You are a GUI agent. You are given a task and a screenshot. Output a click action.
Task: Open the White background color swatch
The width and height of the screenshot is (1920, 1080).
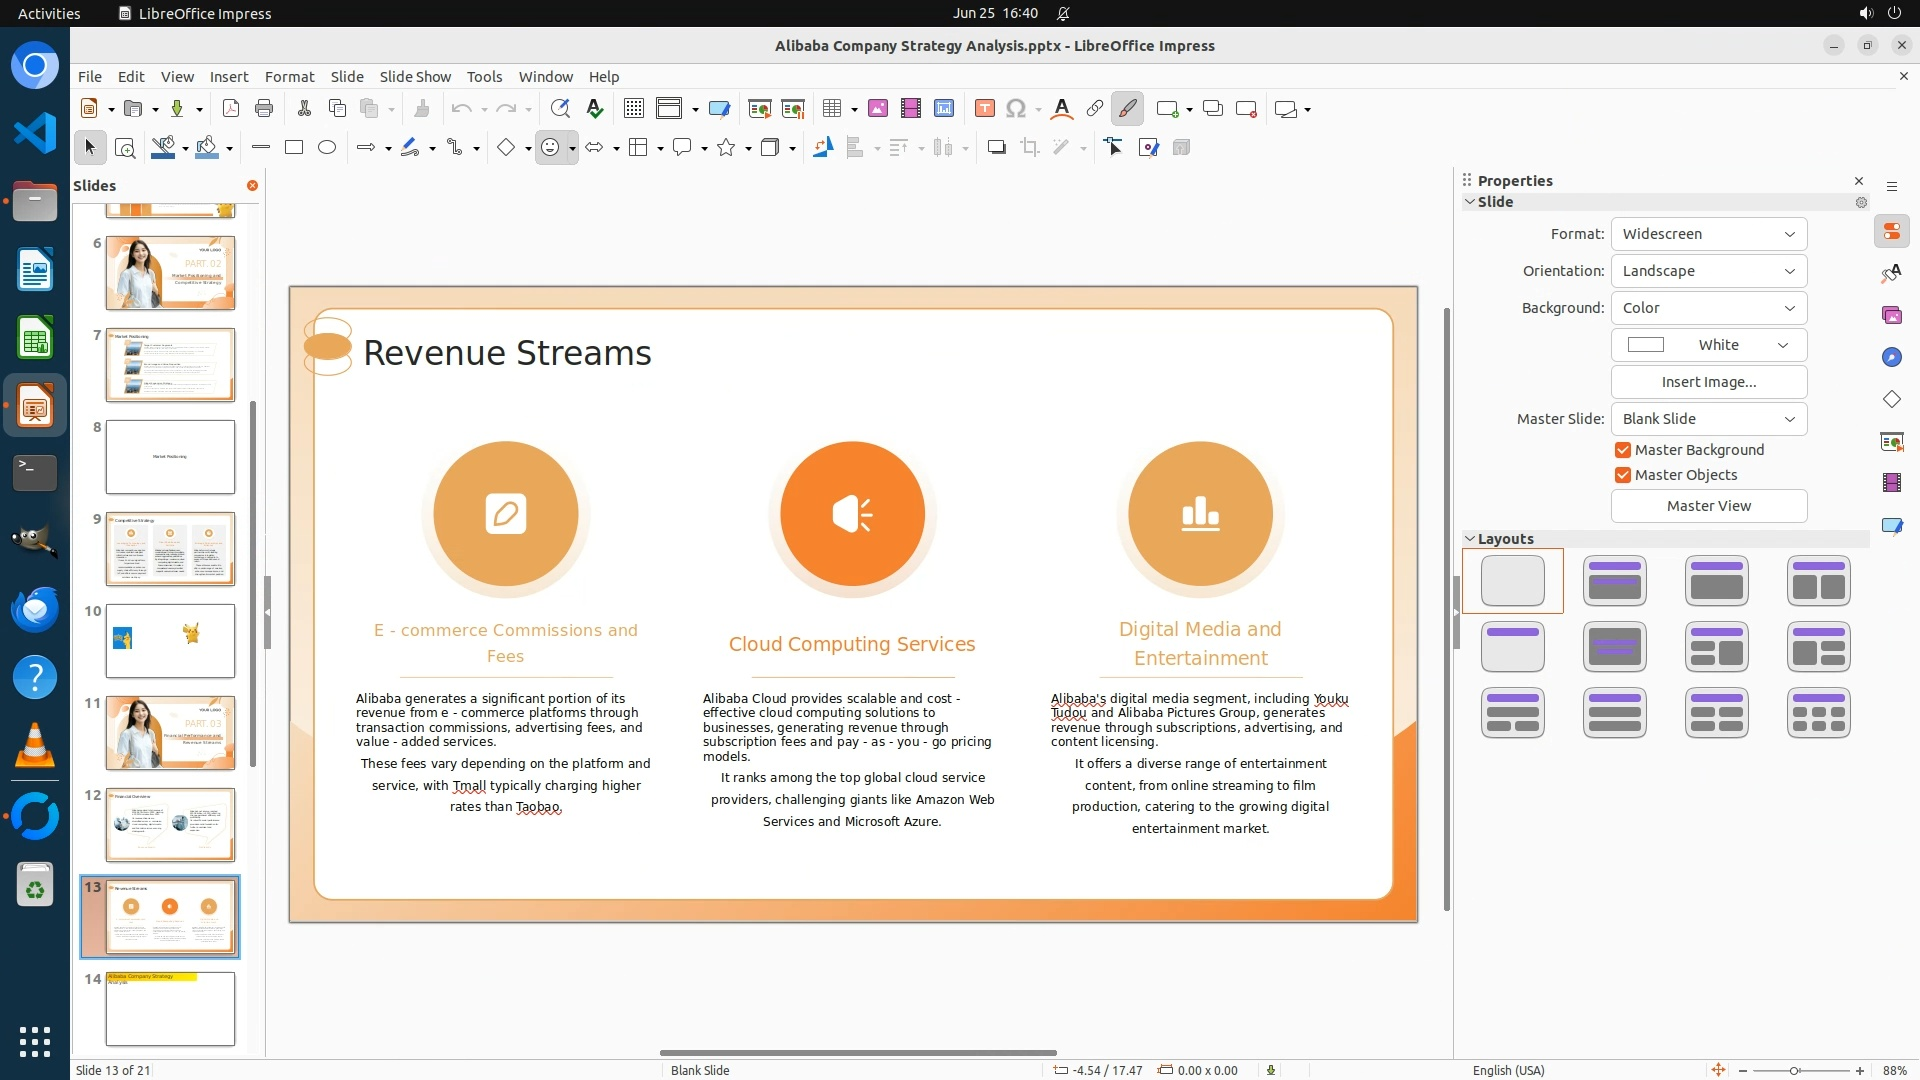(1708, 345)
